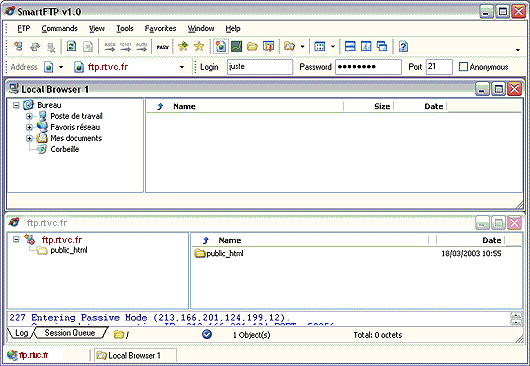Click tile windows horizontally icon

(x=350, y=46)
